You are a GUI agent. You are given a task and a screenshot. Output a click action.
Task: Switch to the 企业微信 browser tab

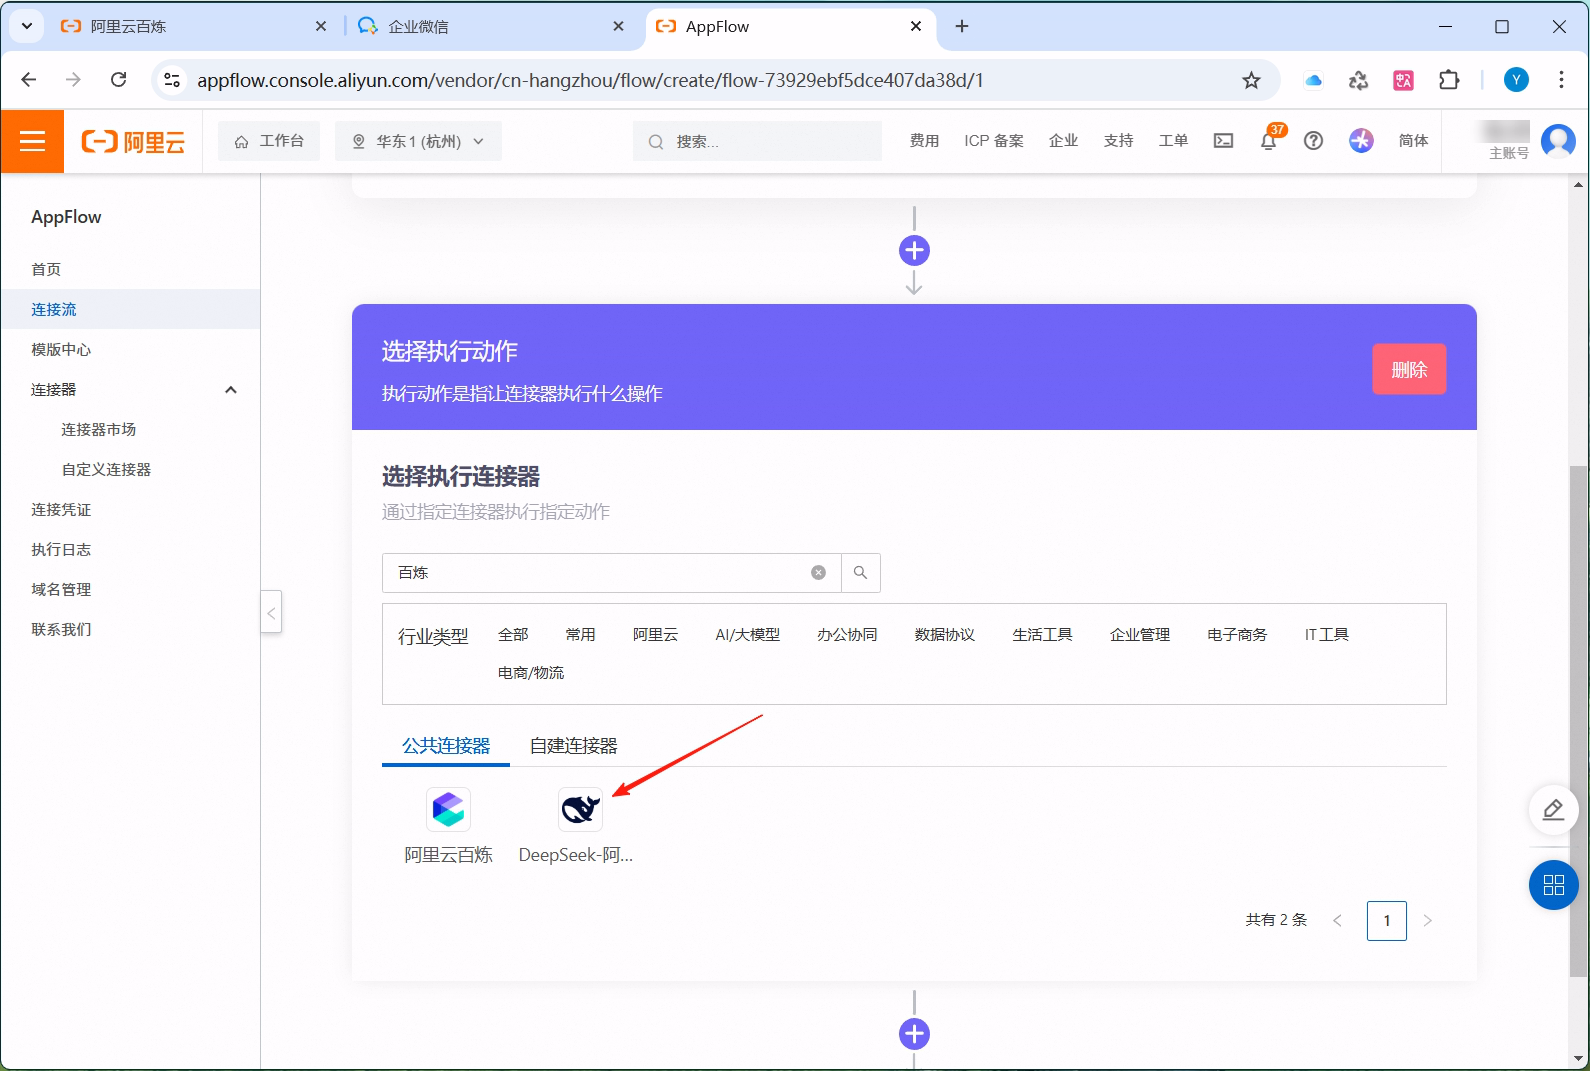tap(490, 27)
